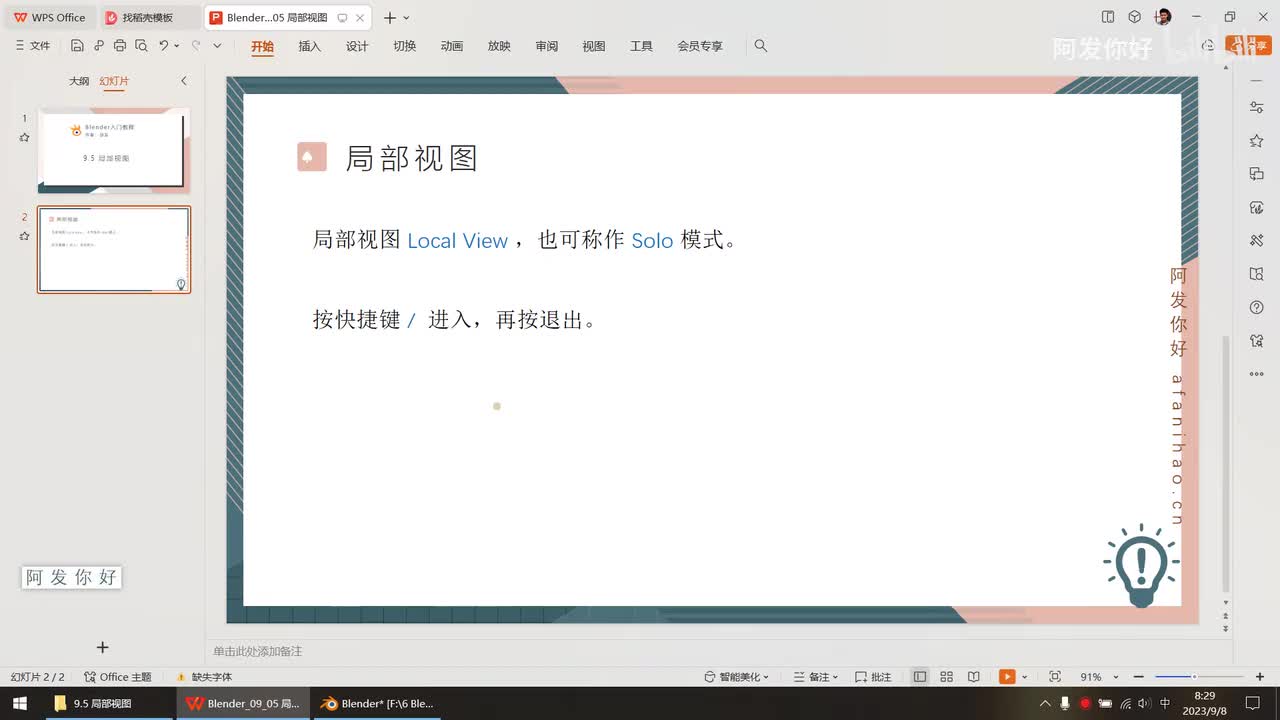Switch to the 切换 ribbon tab
The width and height of the screenshot is (1280, 720).
(404, 46)
